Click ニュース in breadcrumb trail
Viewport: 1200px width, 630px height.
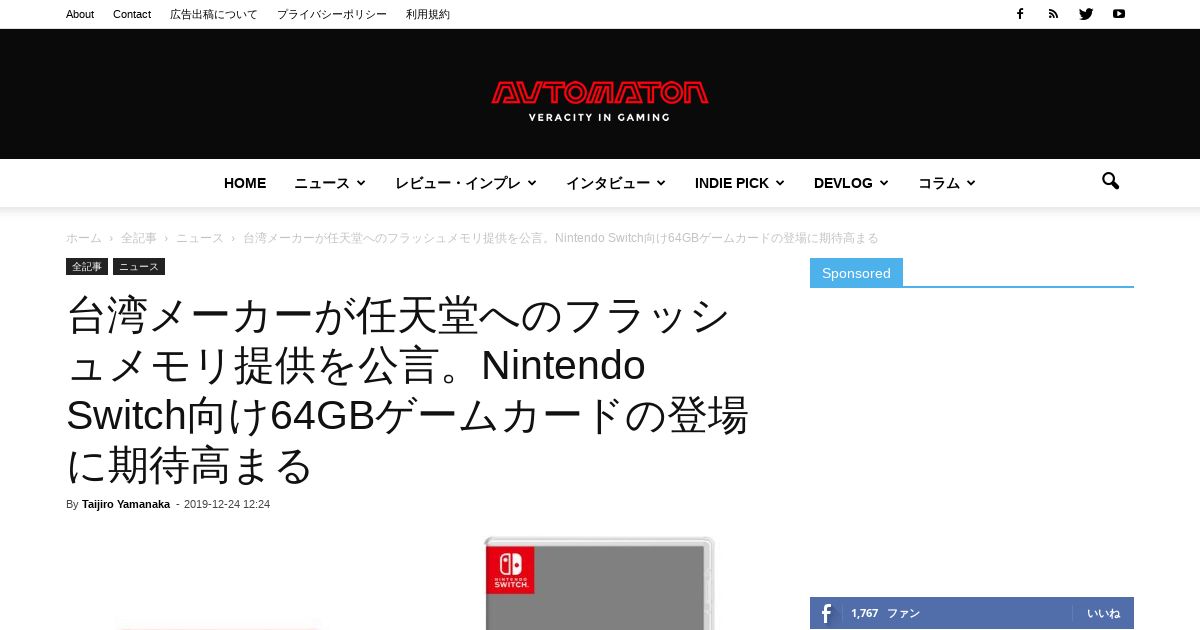pyautogui.click(x=200, y=238)
